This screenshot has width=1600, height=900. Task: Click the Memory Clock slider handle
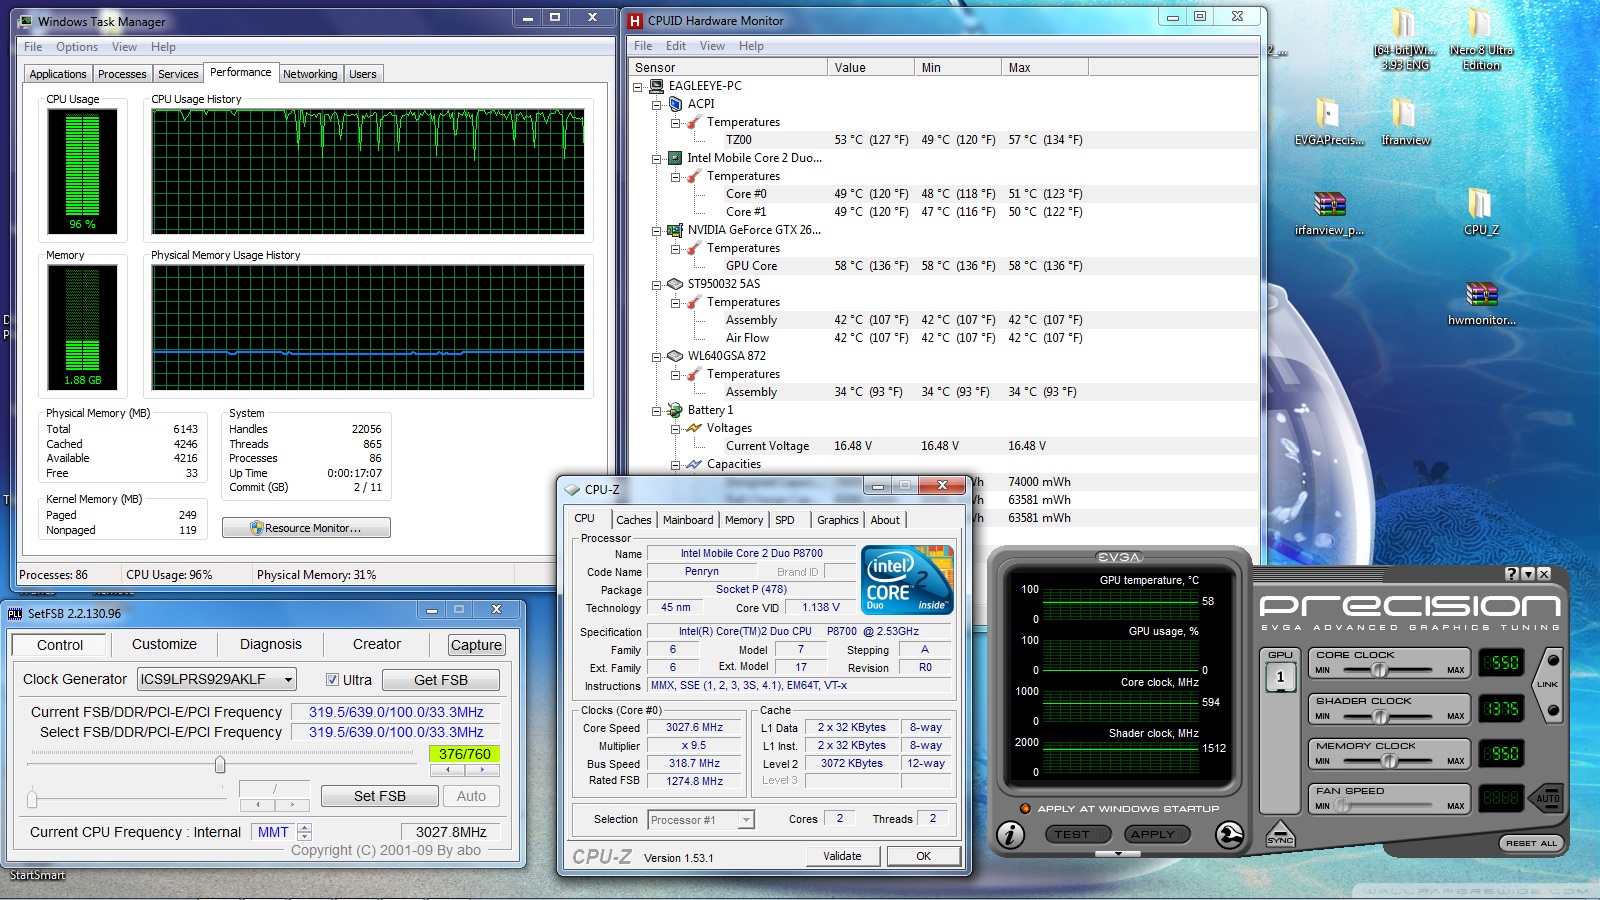[x=1389, y=761]
